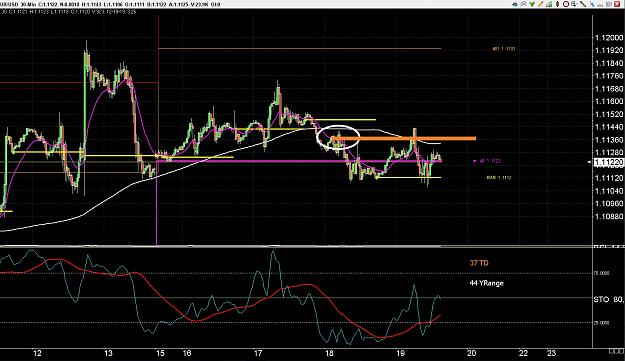This screenshot has width=625, height=361.
Task: Click the 1.11120 price axis label
Action: pos(609,178)
